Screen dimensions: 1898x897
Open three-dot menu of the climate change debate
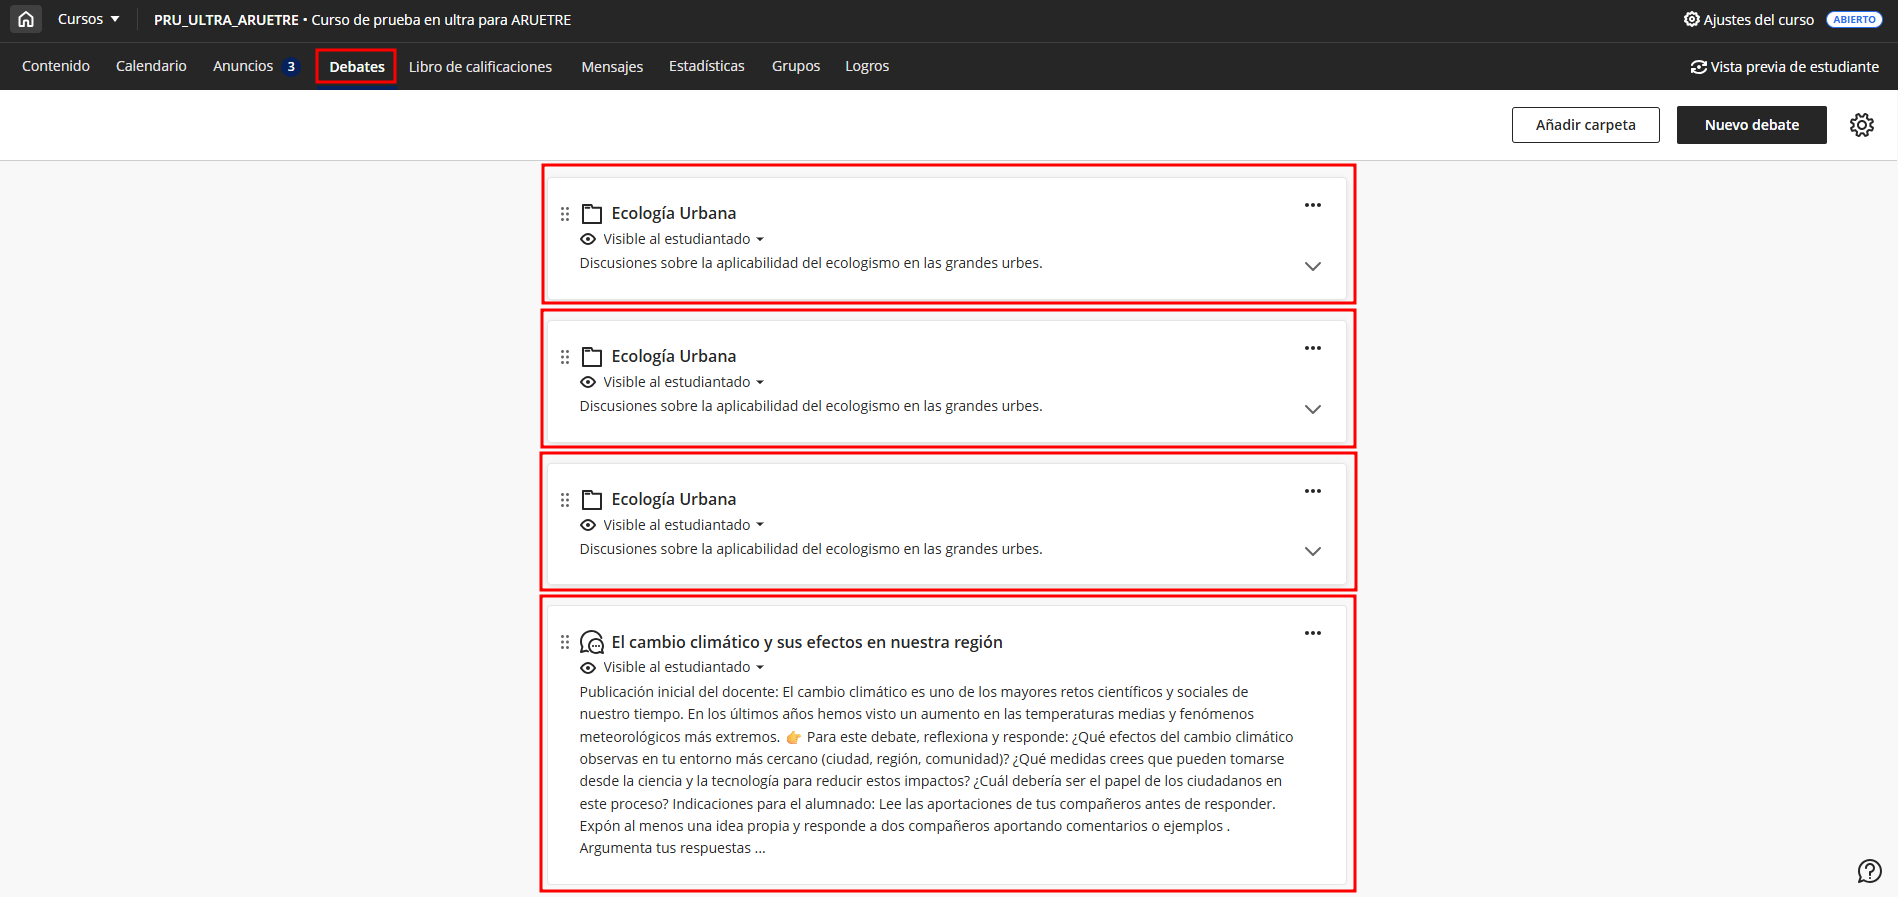(x=1312, y=634)
